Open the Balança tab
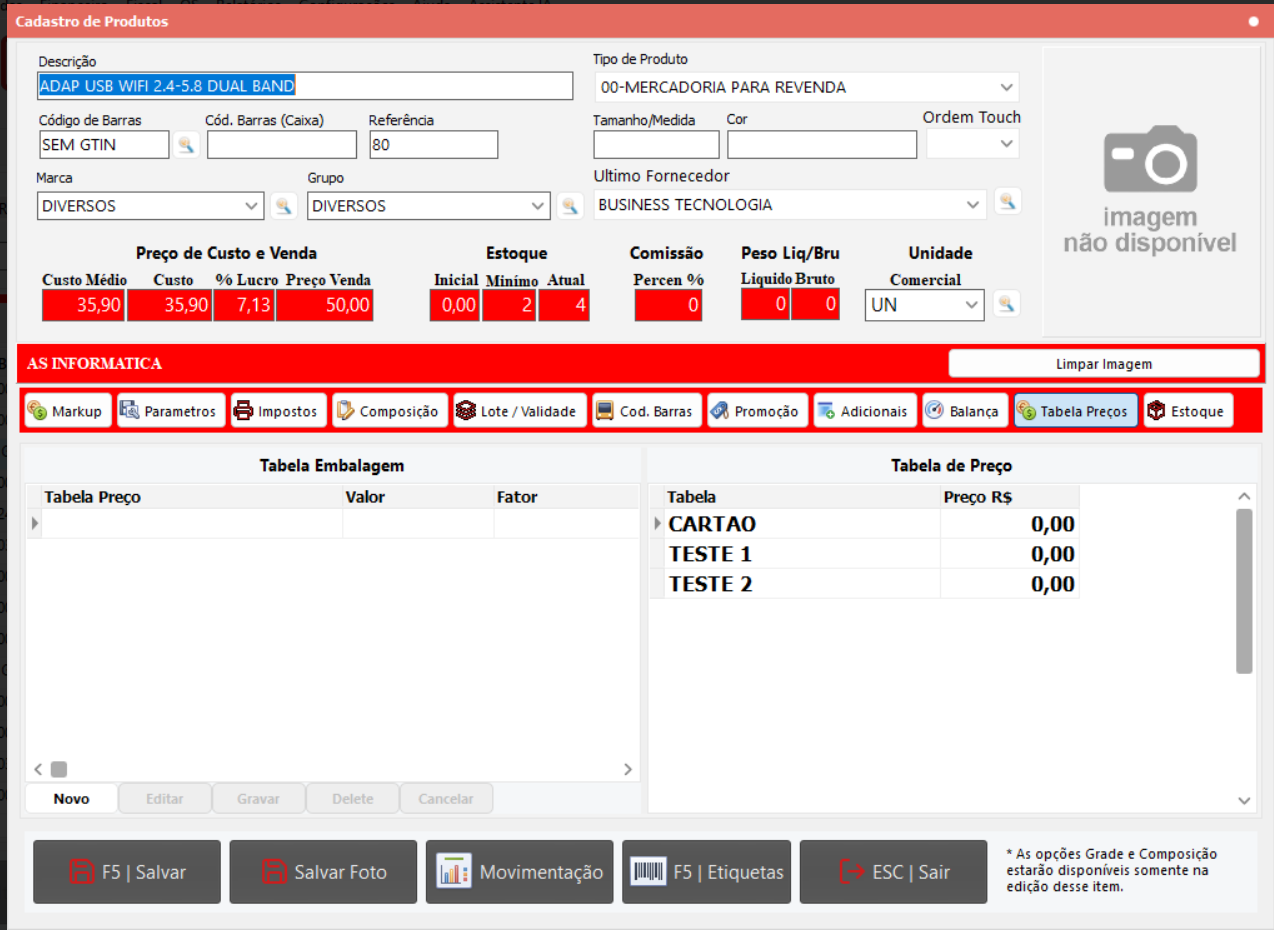The width and height of the screenshot is (1274, 930). coord(963,411)
